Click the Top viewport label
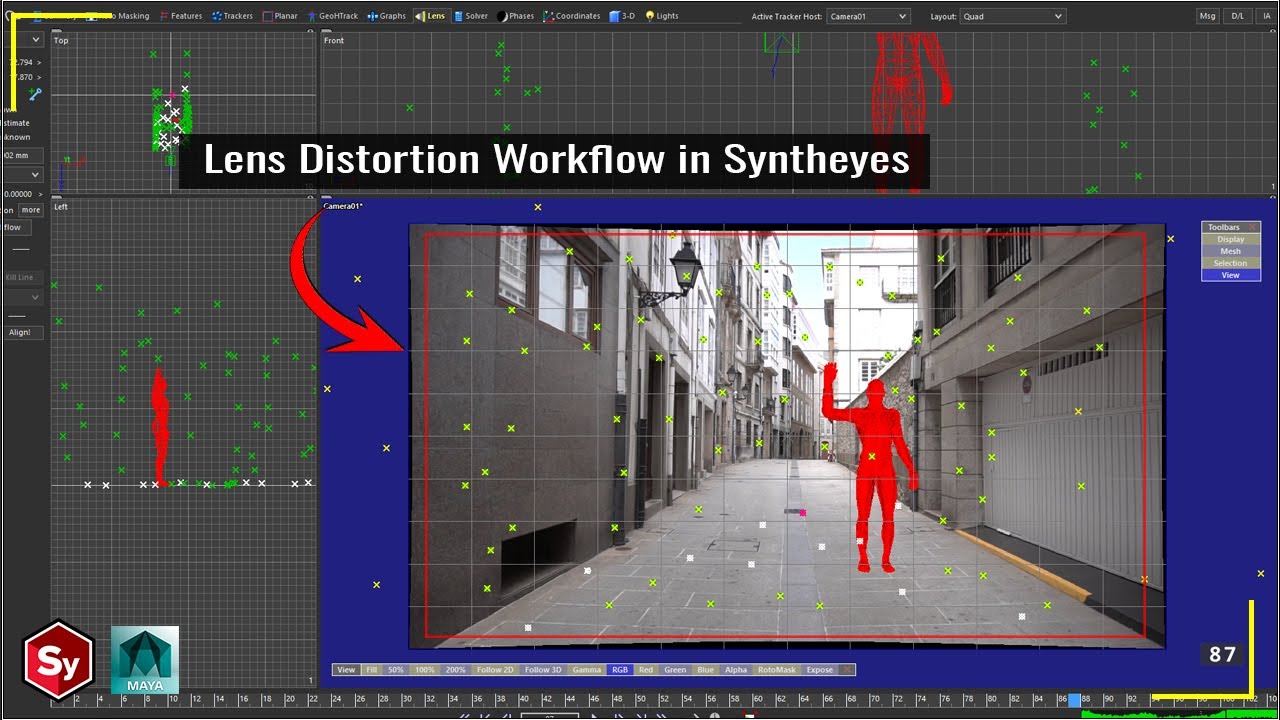Image resolution: width=1280 pixels, height=720 pixels. (x=61, y=40)
